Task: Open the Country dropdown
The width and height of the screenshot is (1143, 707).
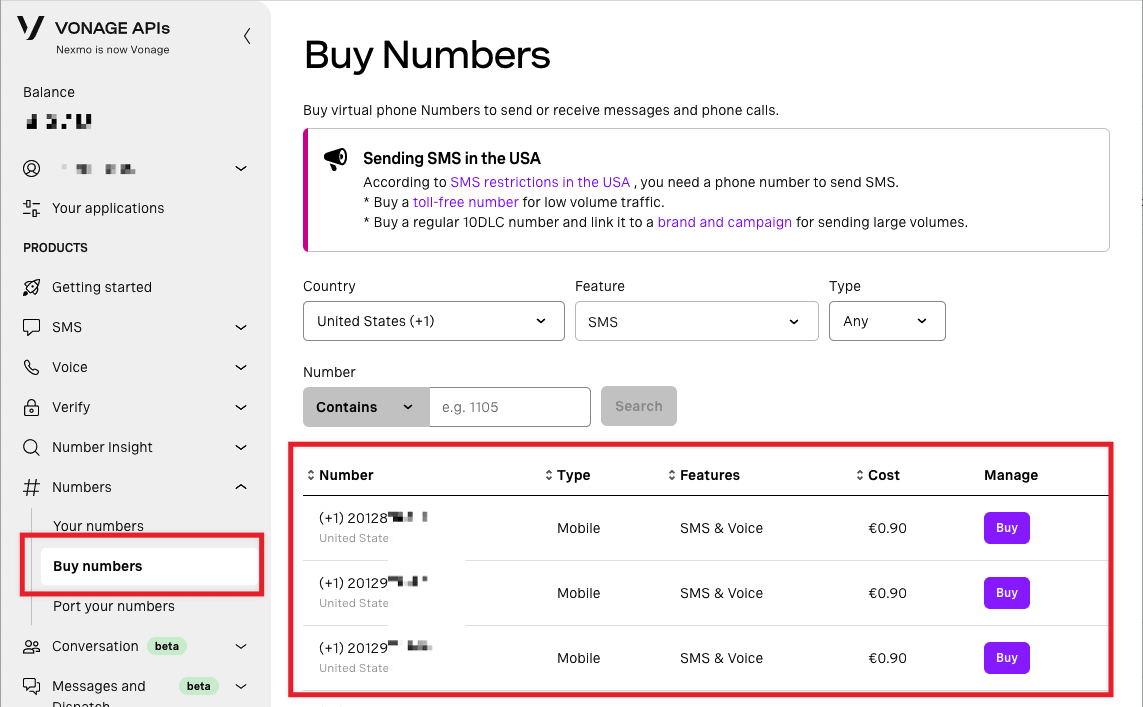Action: coord(432,321)
